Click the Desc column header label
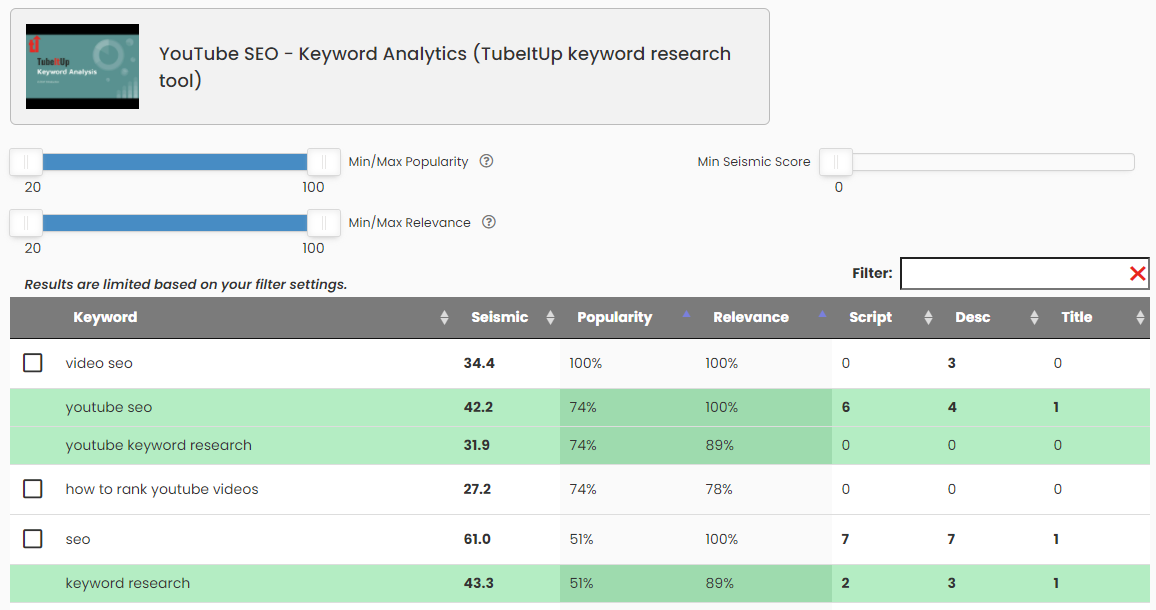Screen dimensions: 1156x610 [972, 317]
